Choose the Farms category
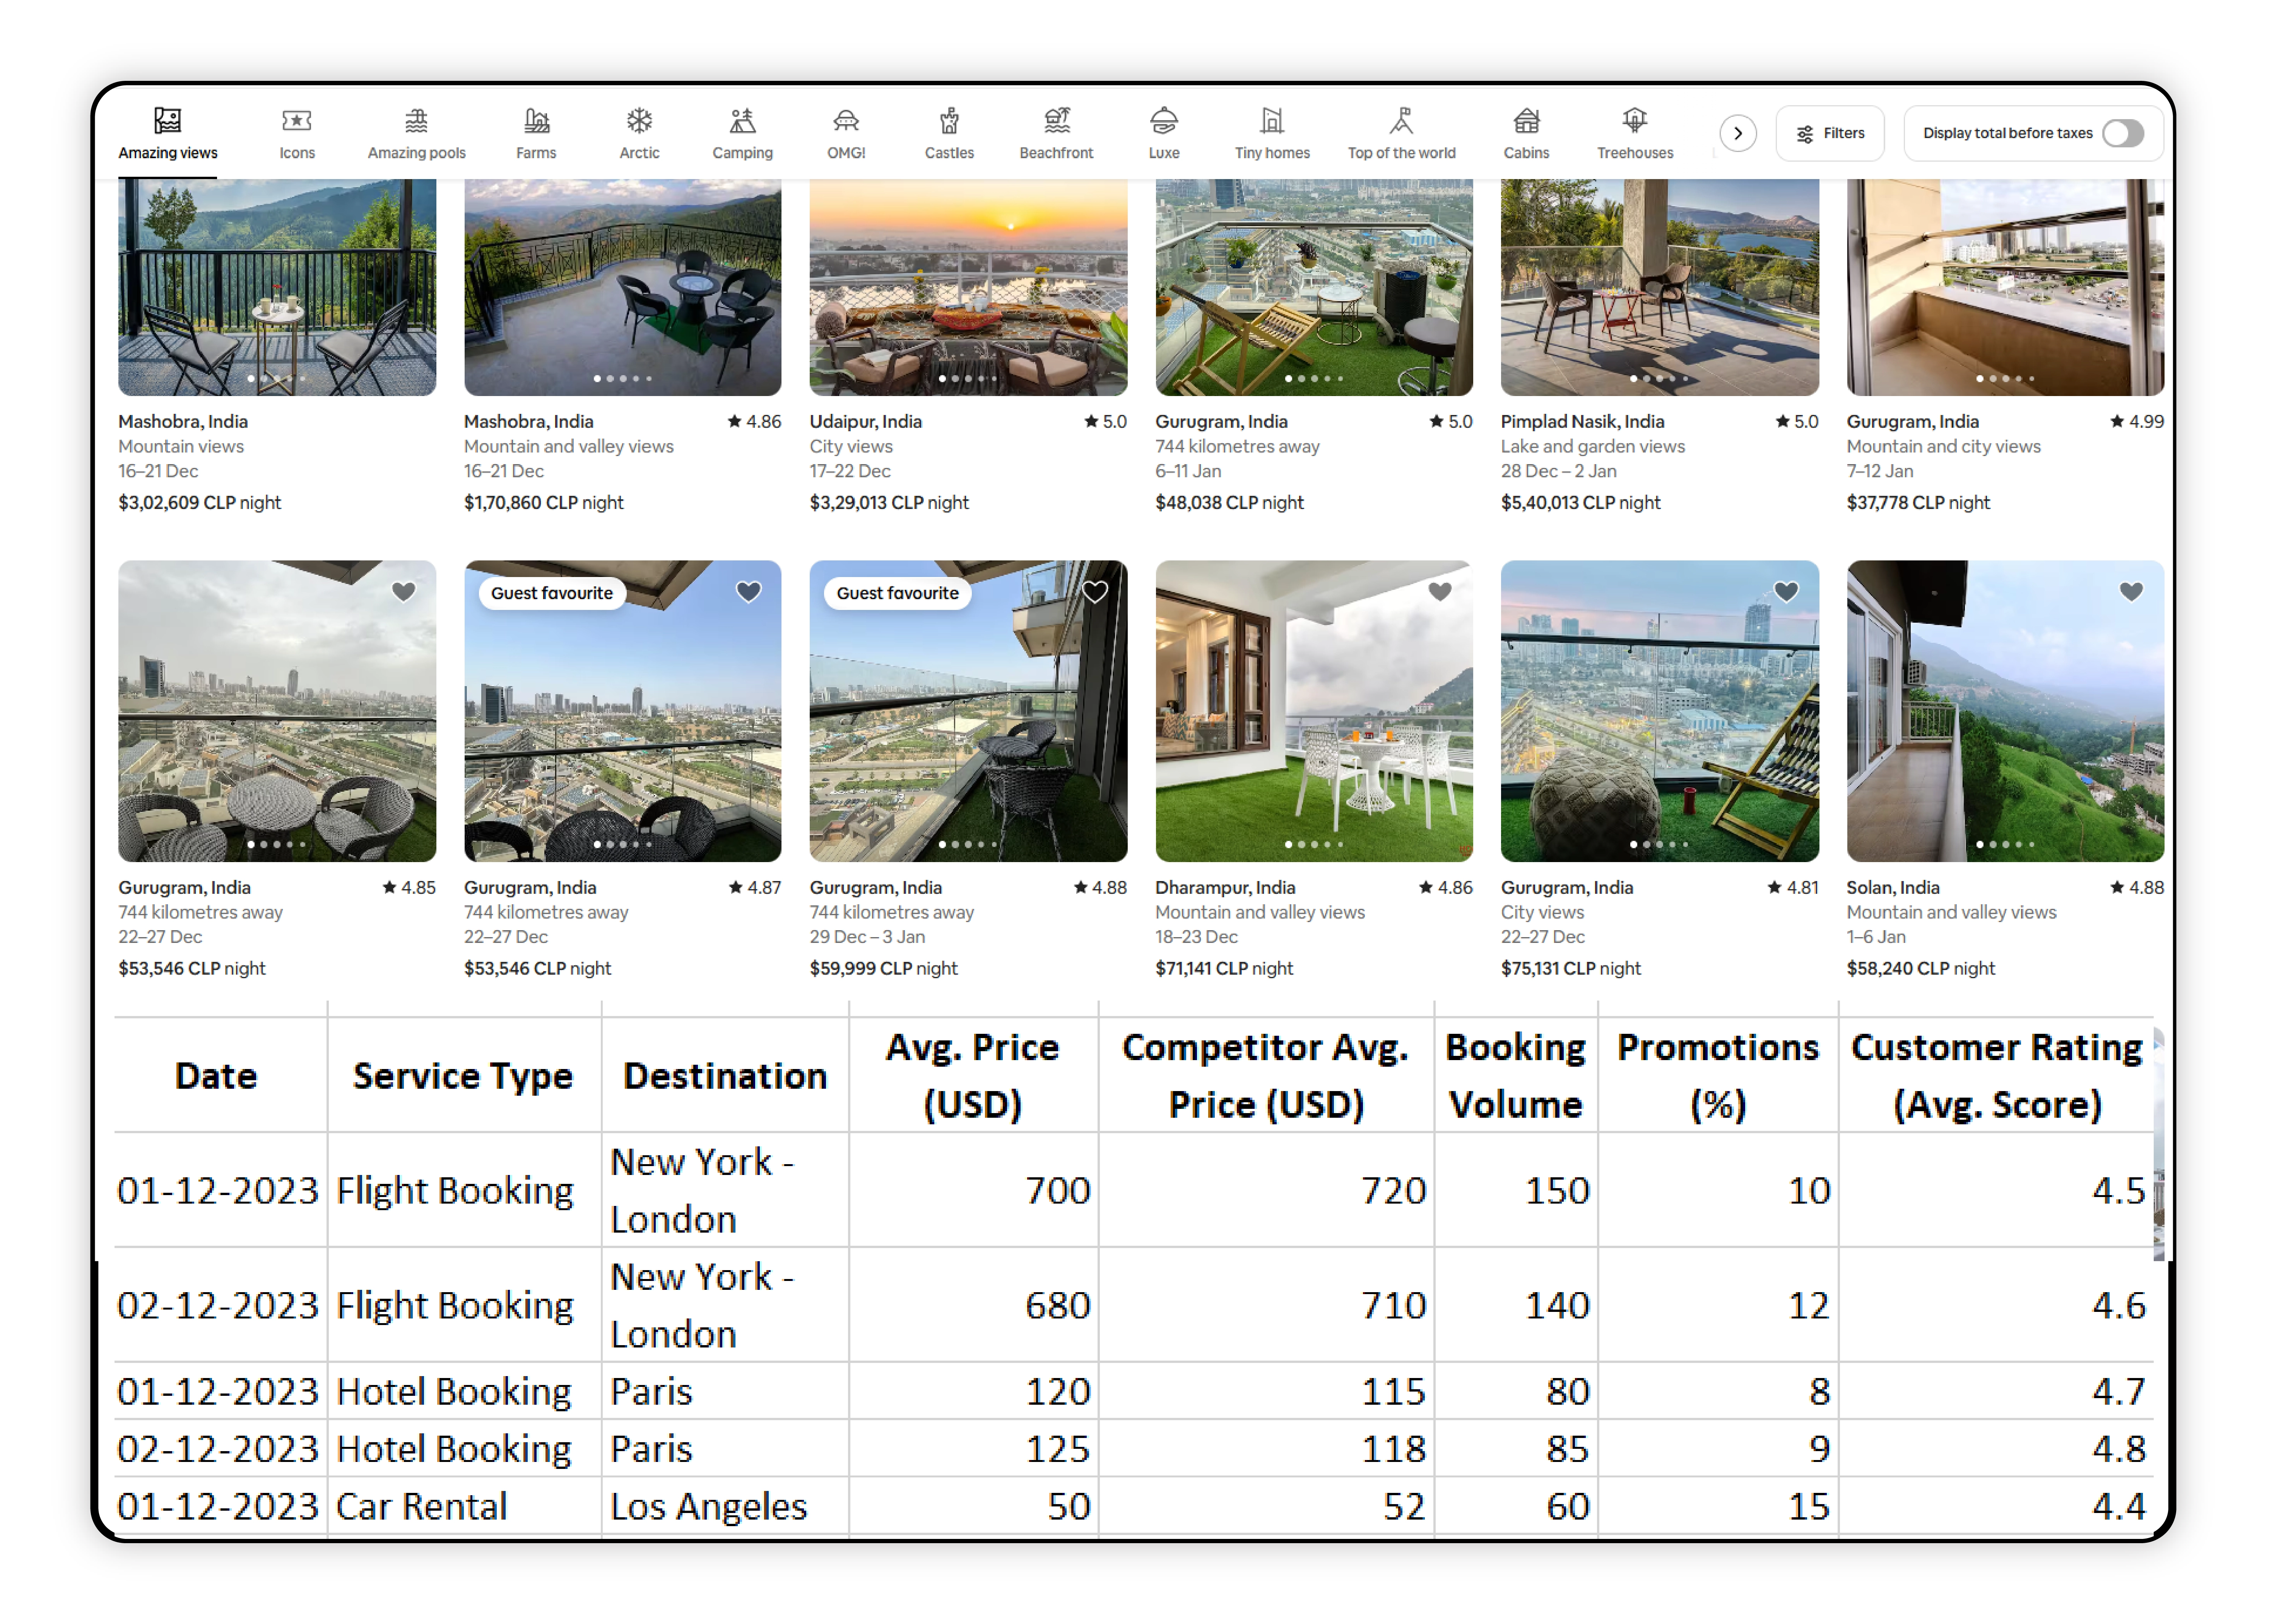 tap(536, 134)
